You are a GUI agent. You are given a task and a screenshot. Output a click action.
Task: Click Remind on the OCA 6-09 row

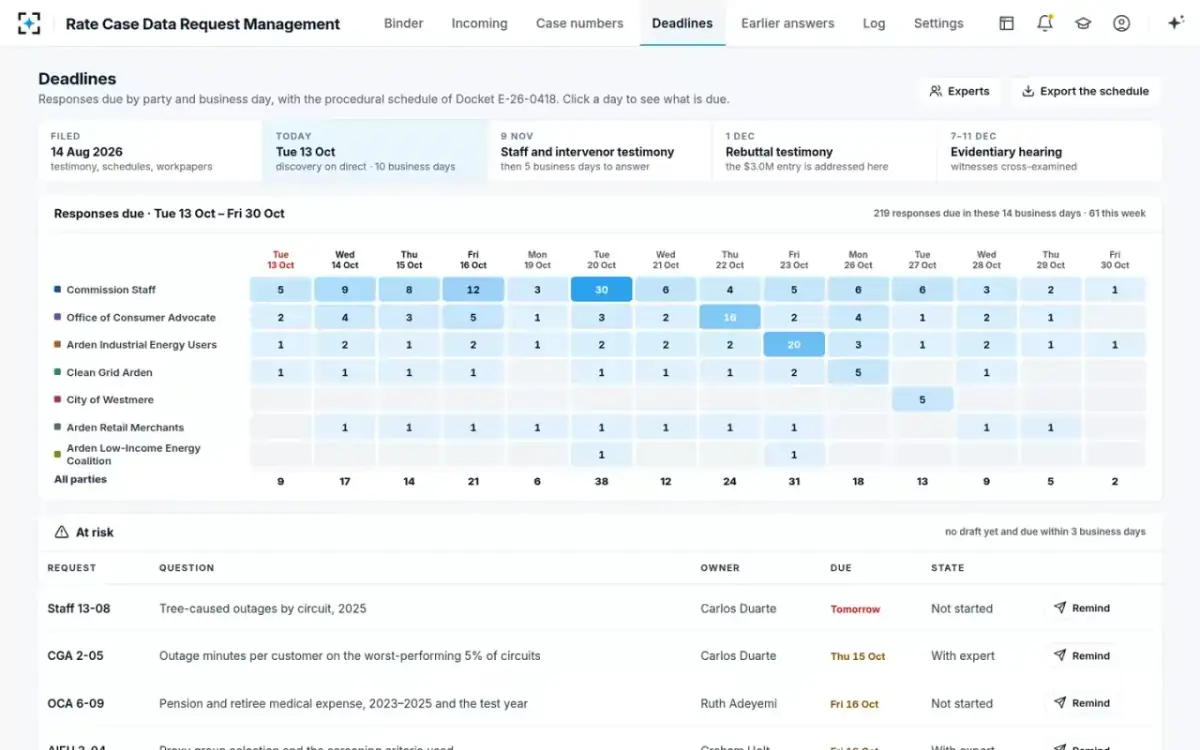1081,703
